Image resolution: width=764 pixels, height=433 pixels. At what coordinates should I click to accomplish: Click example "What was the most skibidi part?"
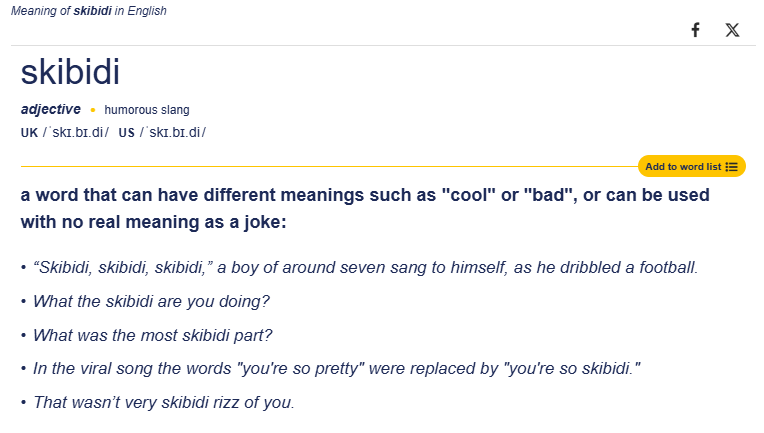[x=152, y=335]
